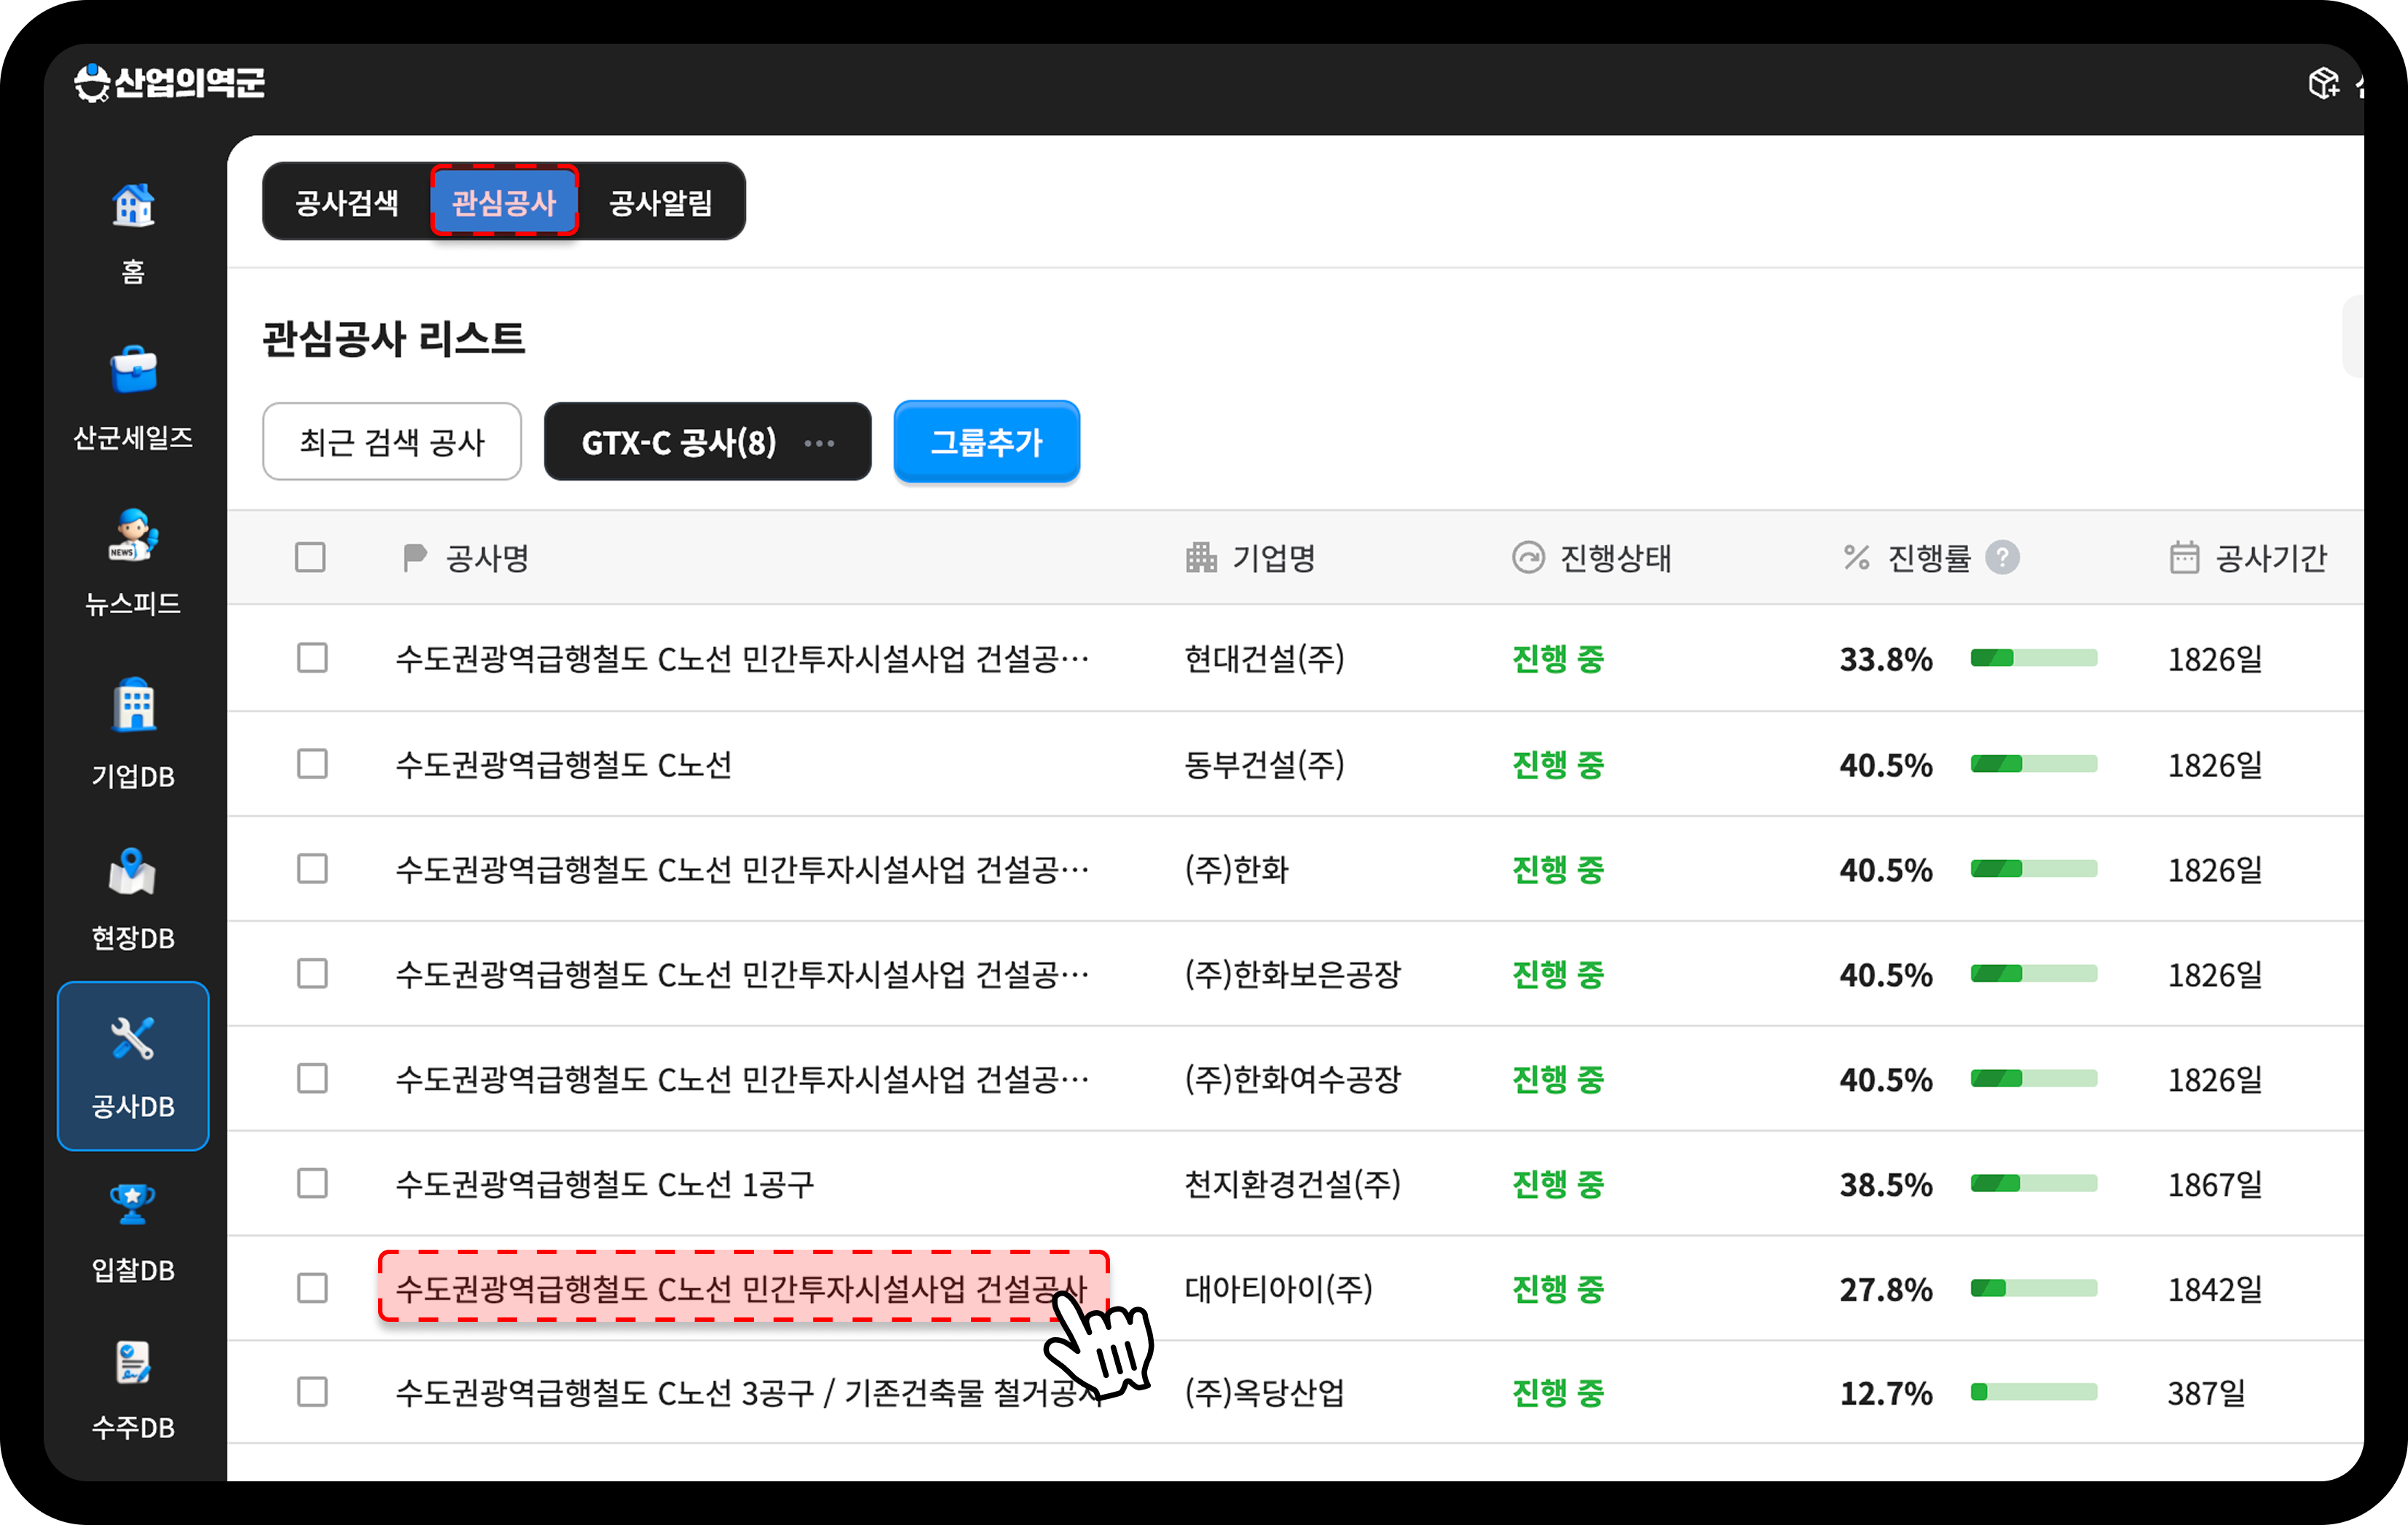Check the 동부건설(주) row checkbox

click(x=312, y=764)
